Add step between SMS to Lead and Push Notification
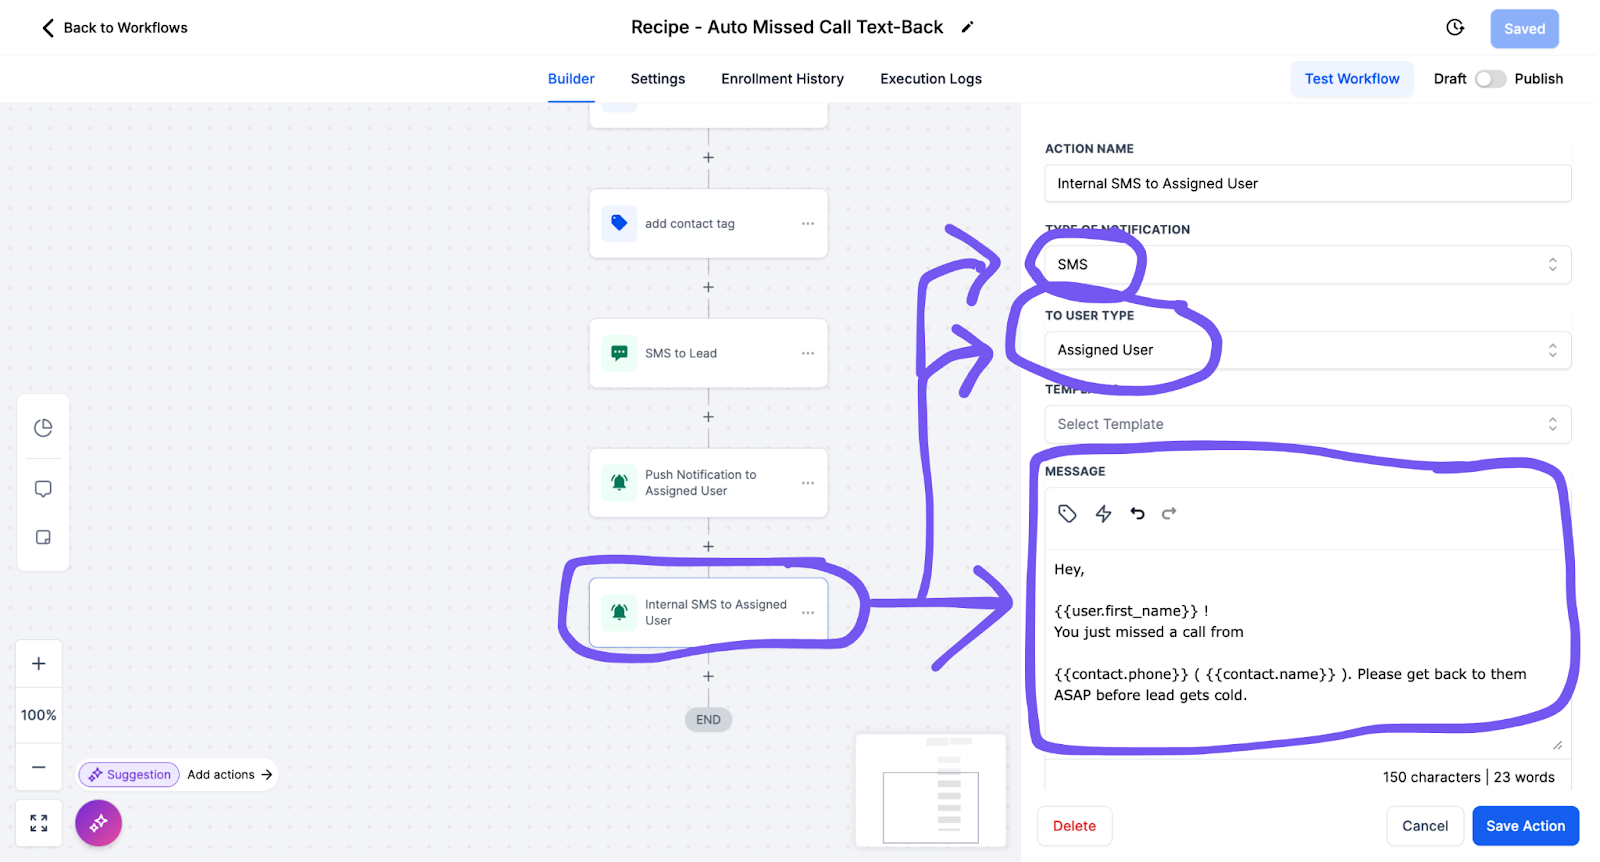 click(x=708, y=417)
